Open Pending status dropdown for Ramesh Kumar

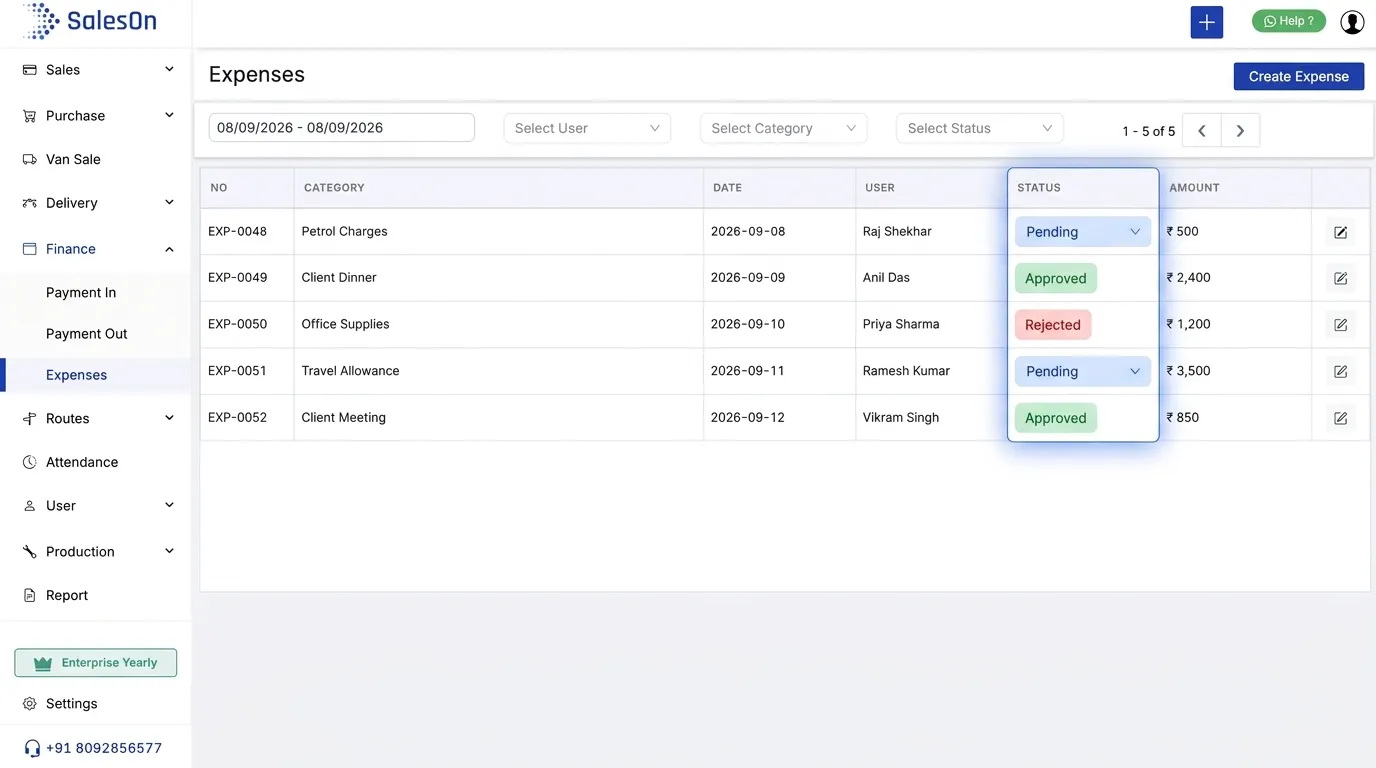click(1083, 371)
